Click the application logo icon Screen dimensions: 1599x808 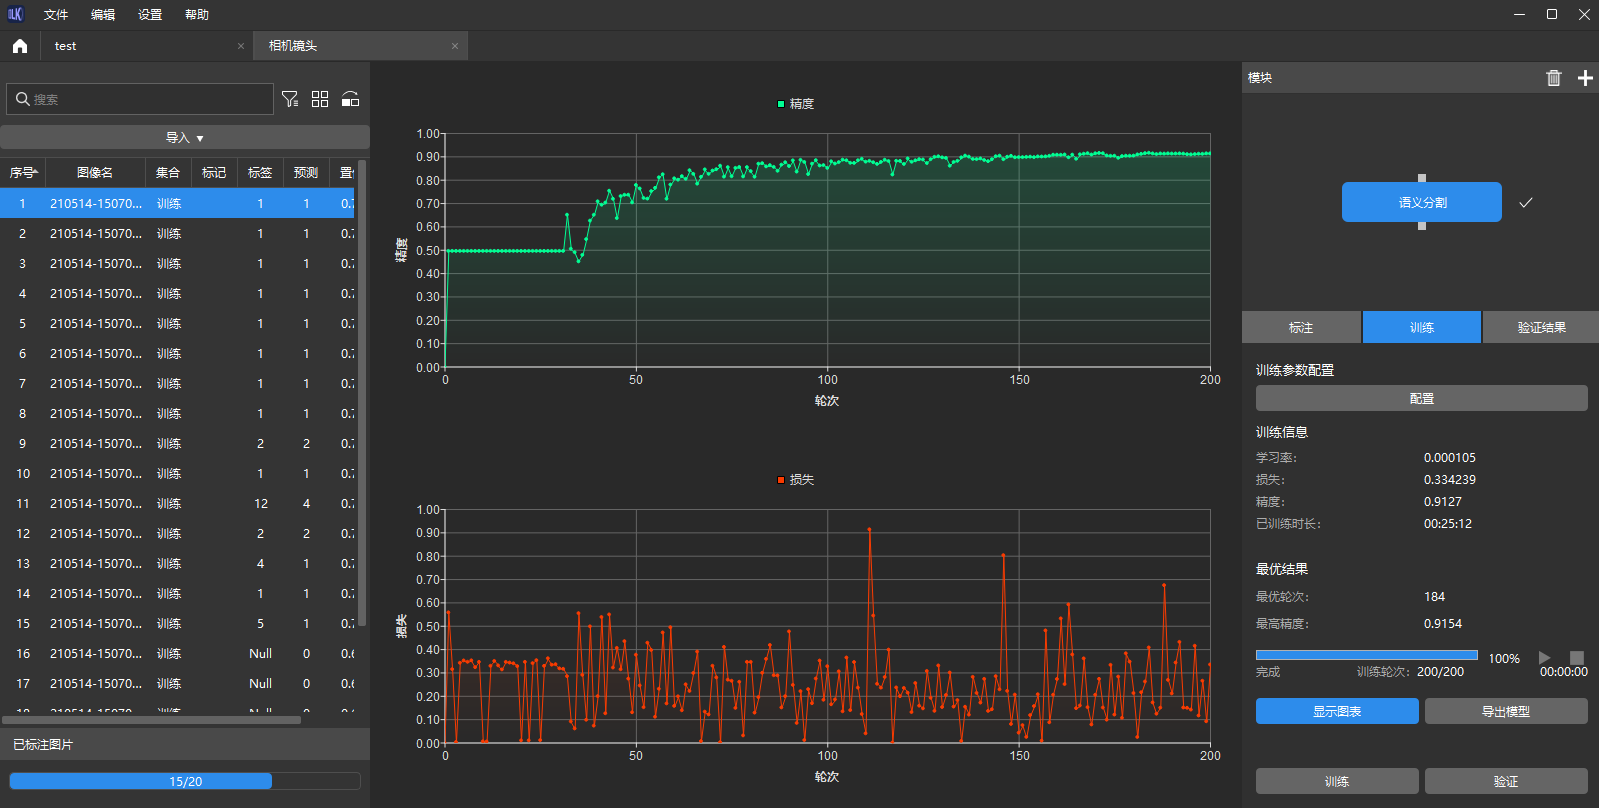coord(15,14)
